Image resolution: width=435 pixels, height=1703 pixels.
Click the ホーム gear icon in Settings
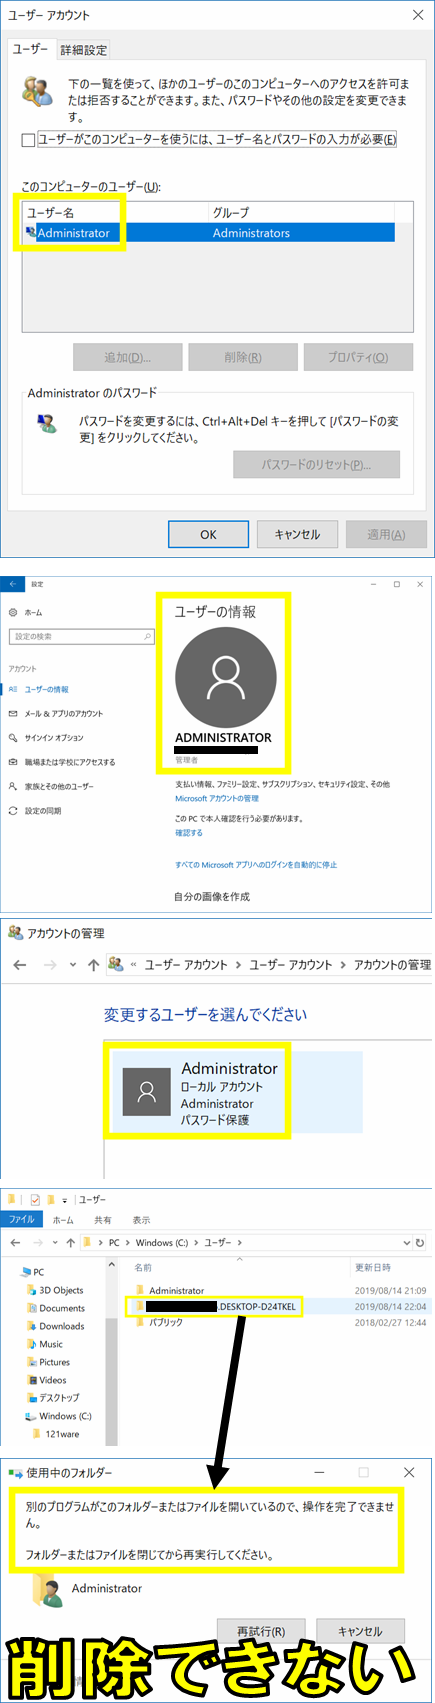click(x=13, y=612)
